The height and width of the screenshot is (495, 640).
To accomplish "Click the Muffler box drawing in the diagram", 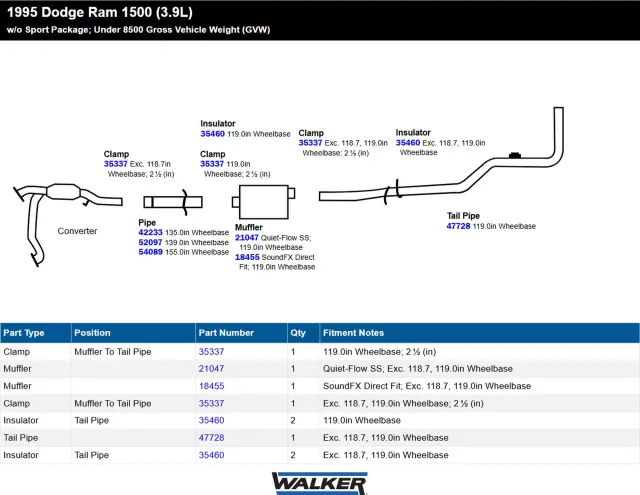I will pyautogui.click(x=264, y=202).
